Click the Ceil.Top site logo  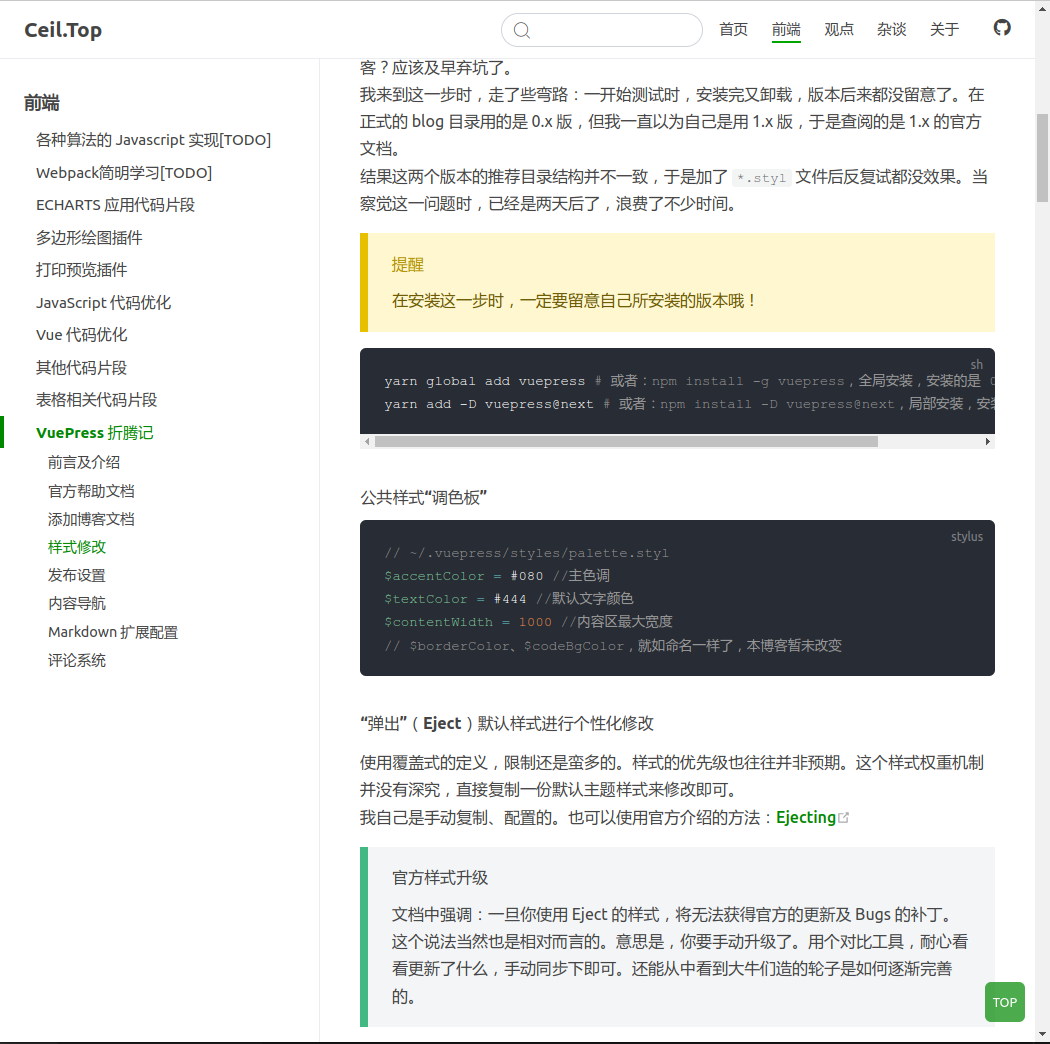pos(62,30)
